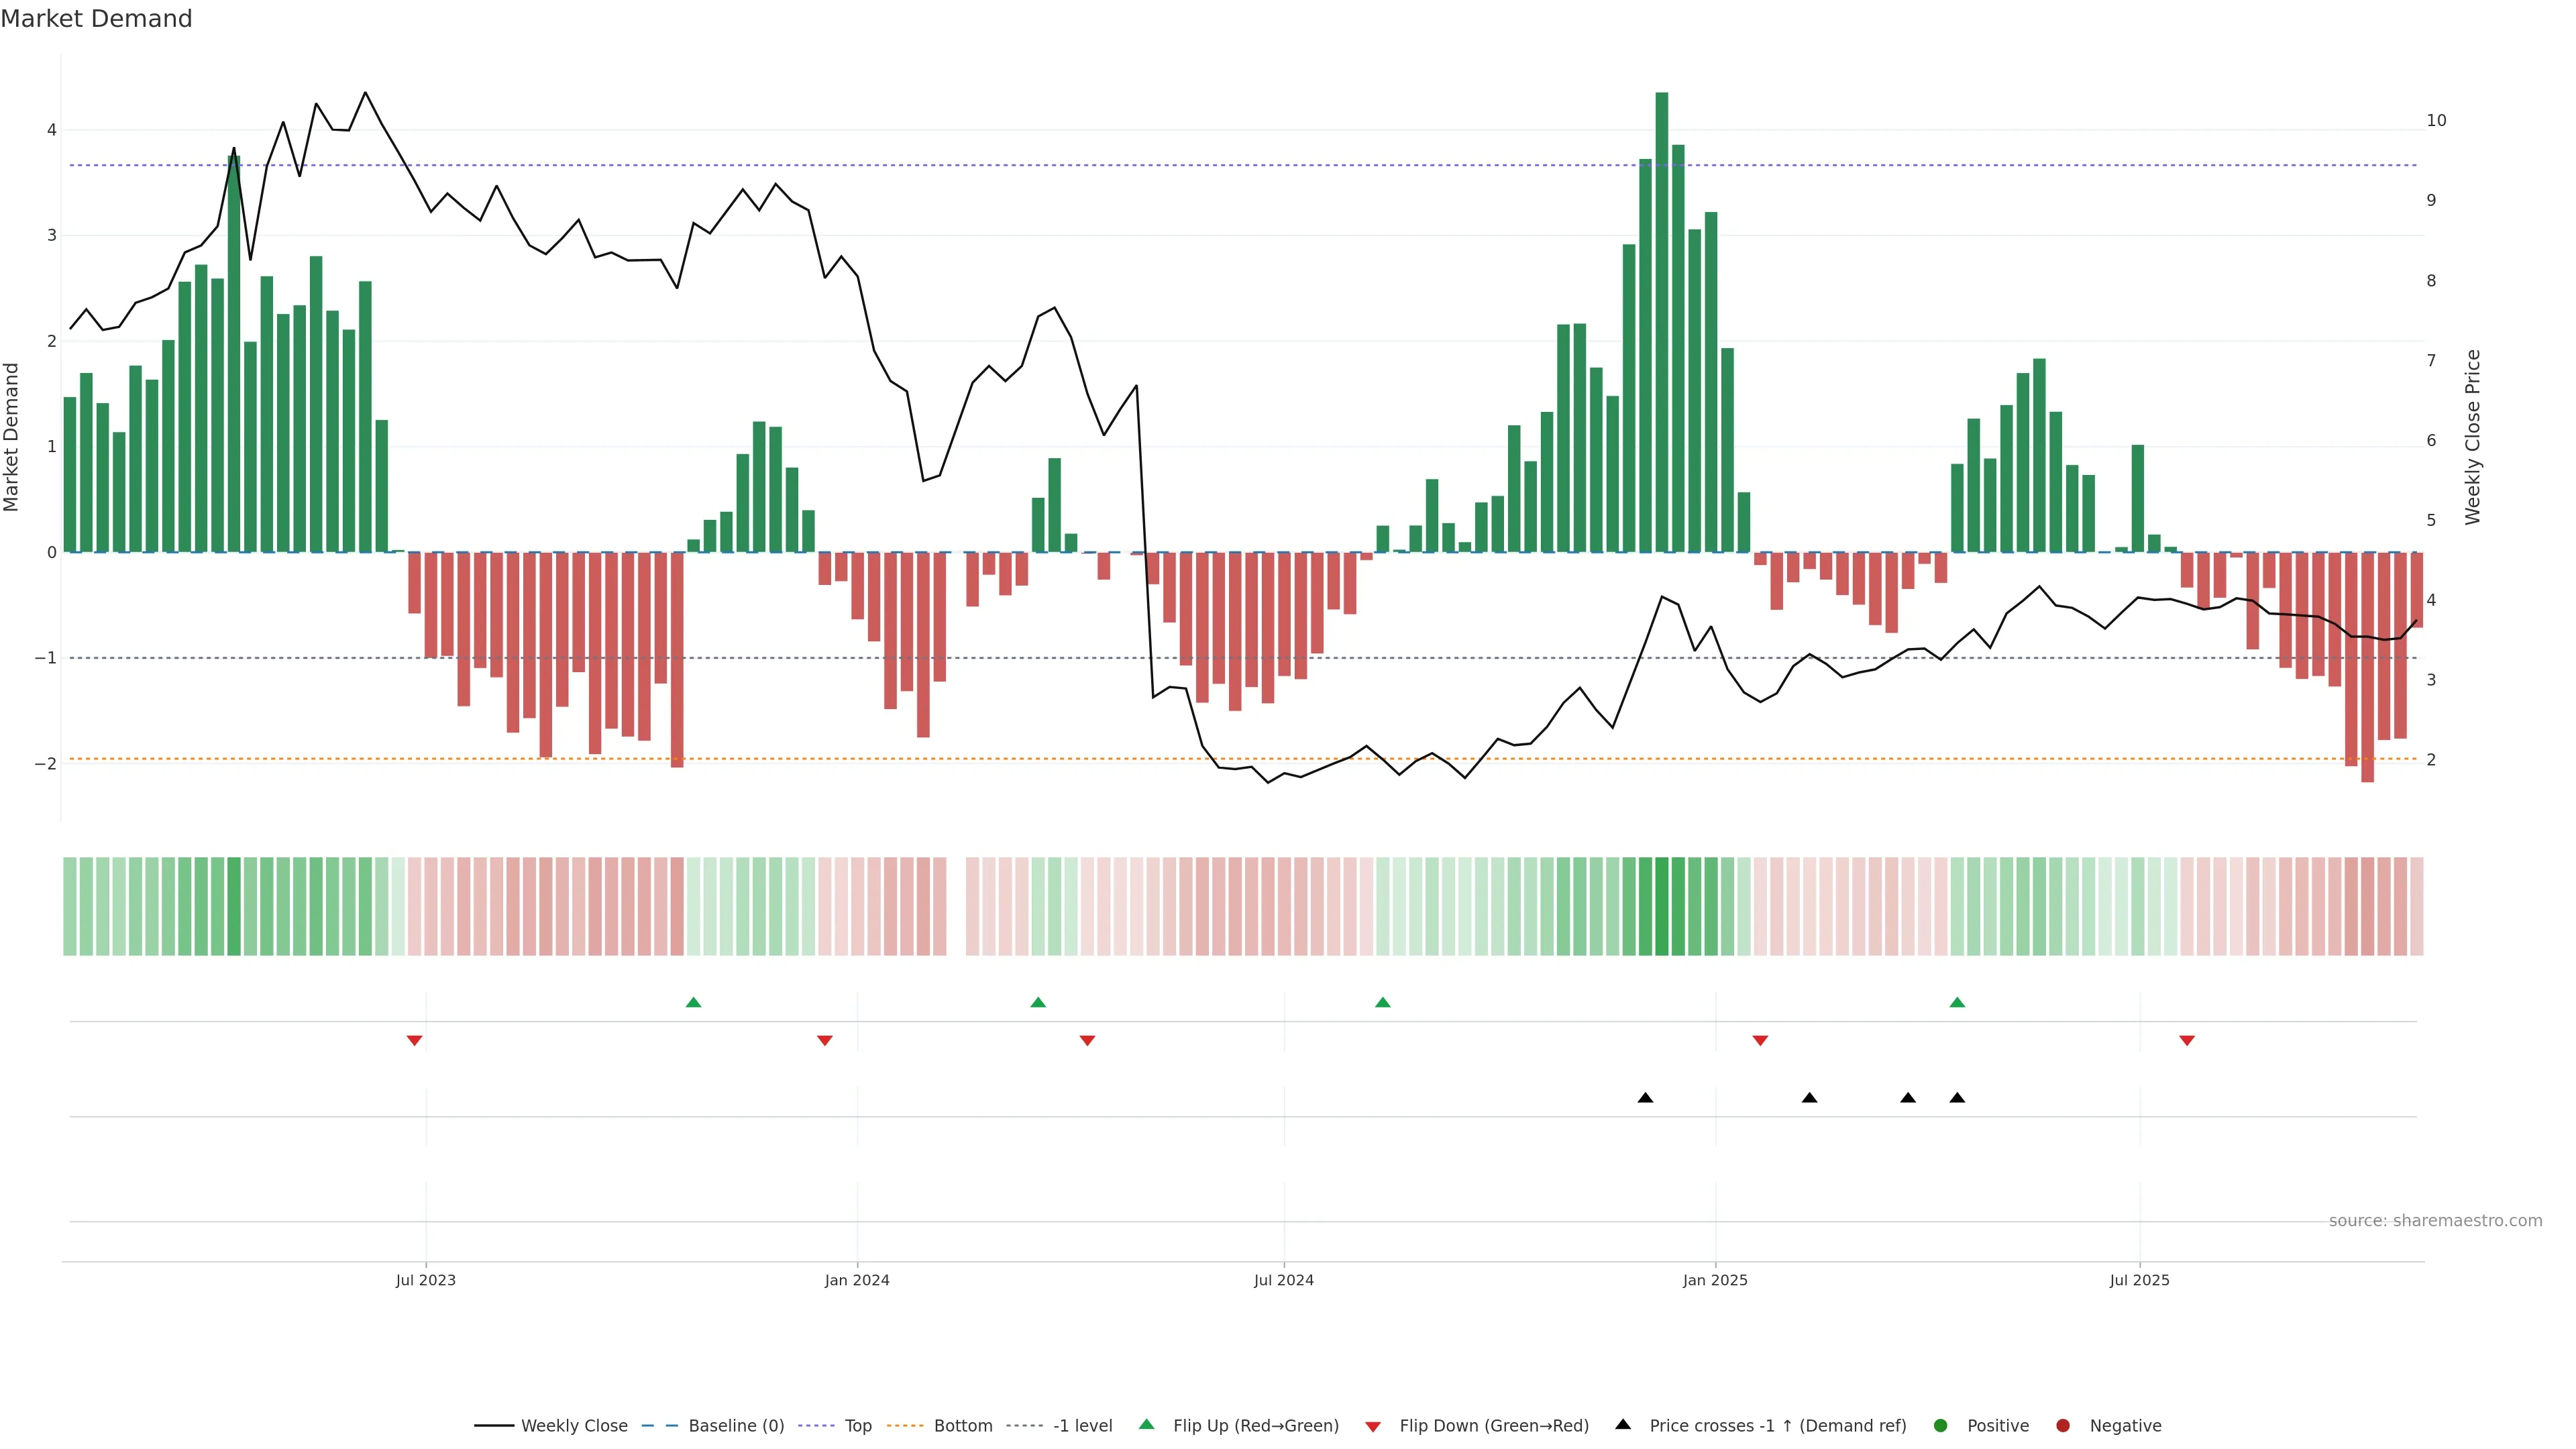Click the red flip-down marker just after Jan 2025
2576x1449 pixels.
coord(1760,1041)
